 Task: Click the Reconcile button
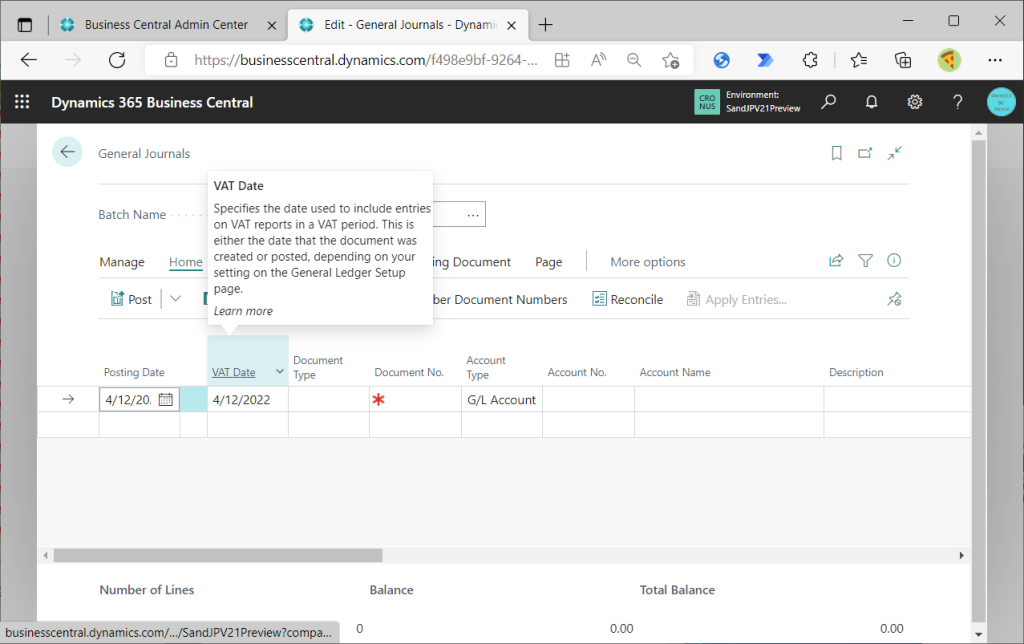tap(628, 299)
